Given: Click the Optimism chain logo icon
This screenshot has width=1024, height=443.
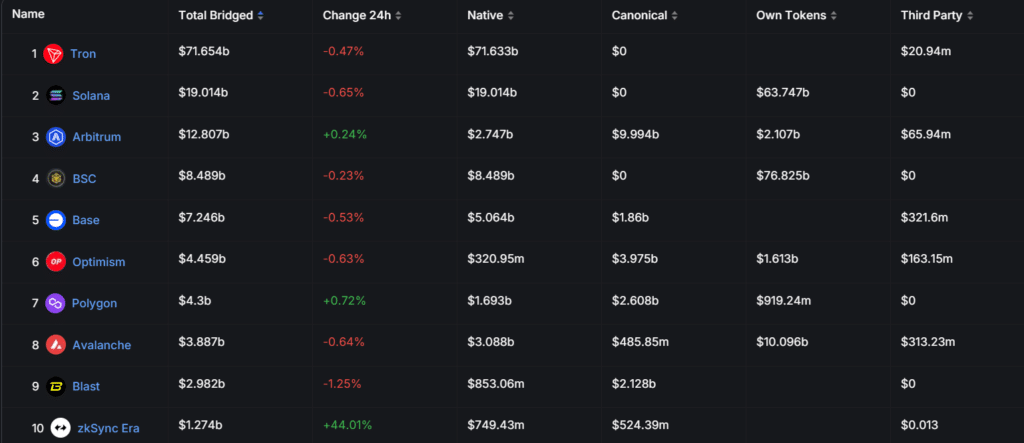Looking at the screenshot, I should 56,262.
